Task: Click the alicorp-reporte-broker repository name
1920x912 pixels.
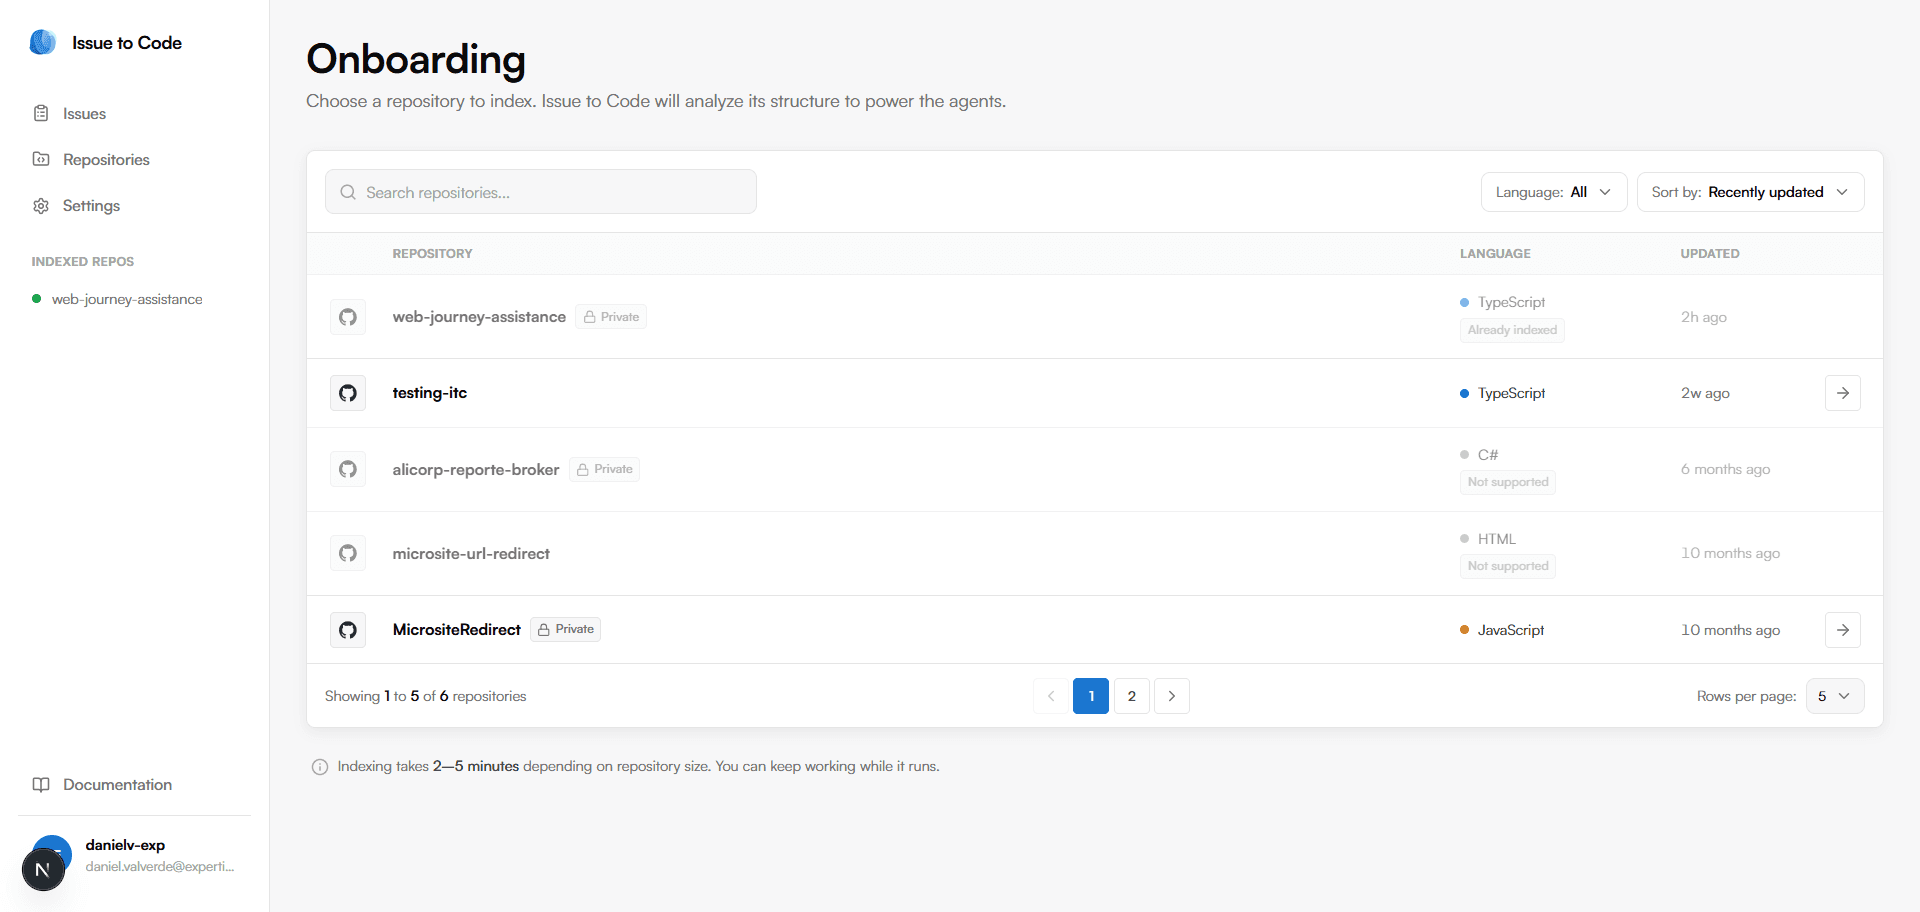Action: (x=476, y=469)
